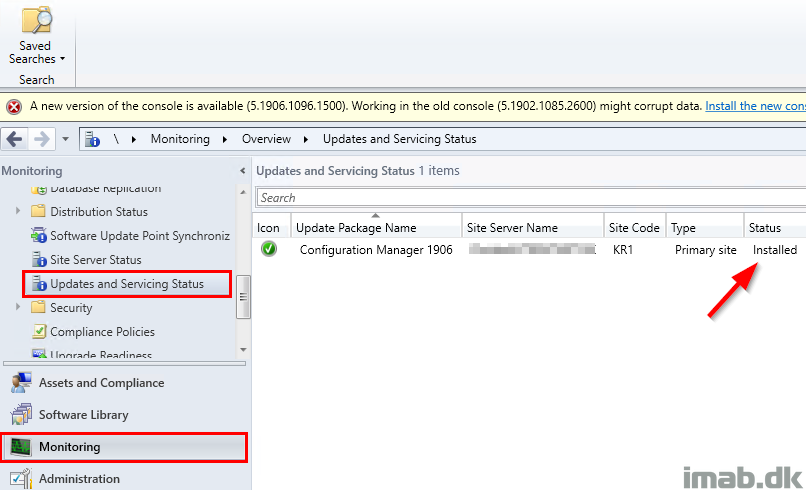806x490 pixels.
Task: Sort by Site Server Name column
Action: (533, 228)
